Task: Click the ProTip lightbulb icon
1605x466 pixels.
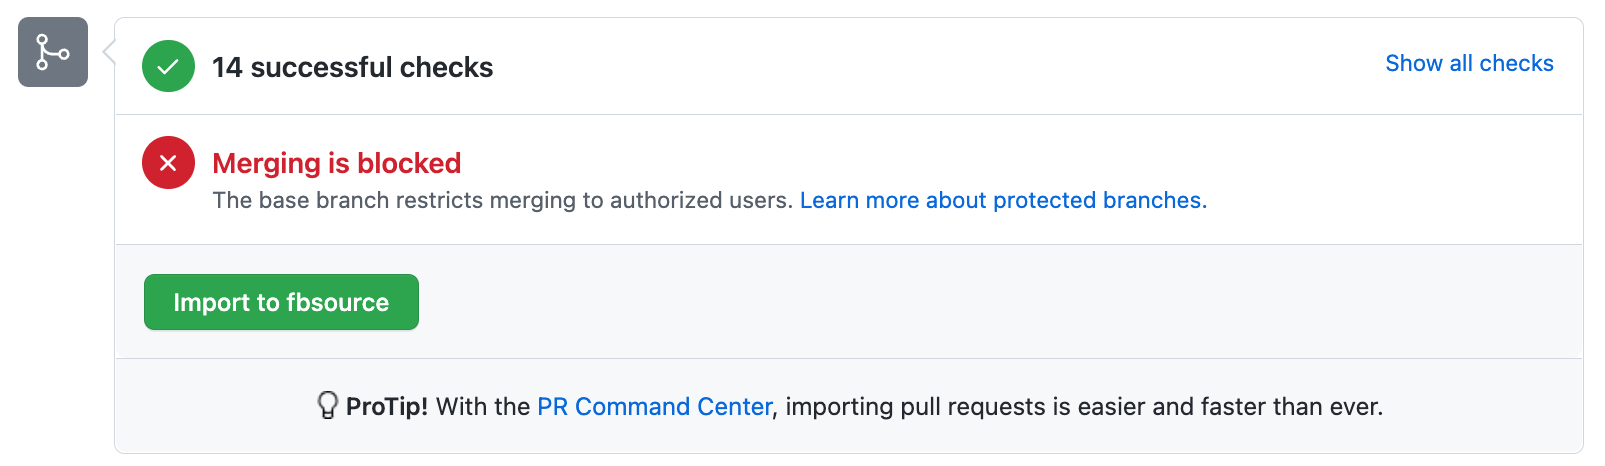Action: (327, 405)
